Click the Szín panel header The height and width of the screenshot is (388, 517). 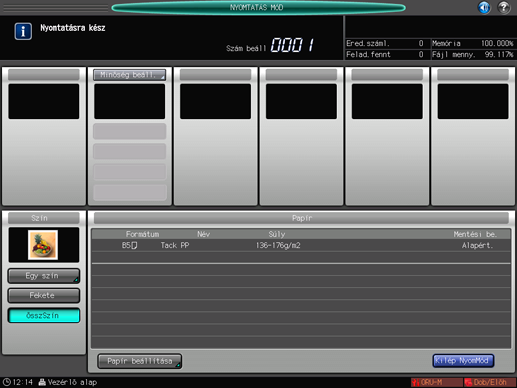point(44,218)
